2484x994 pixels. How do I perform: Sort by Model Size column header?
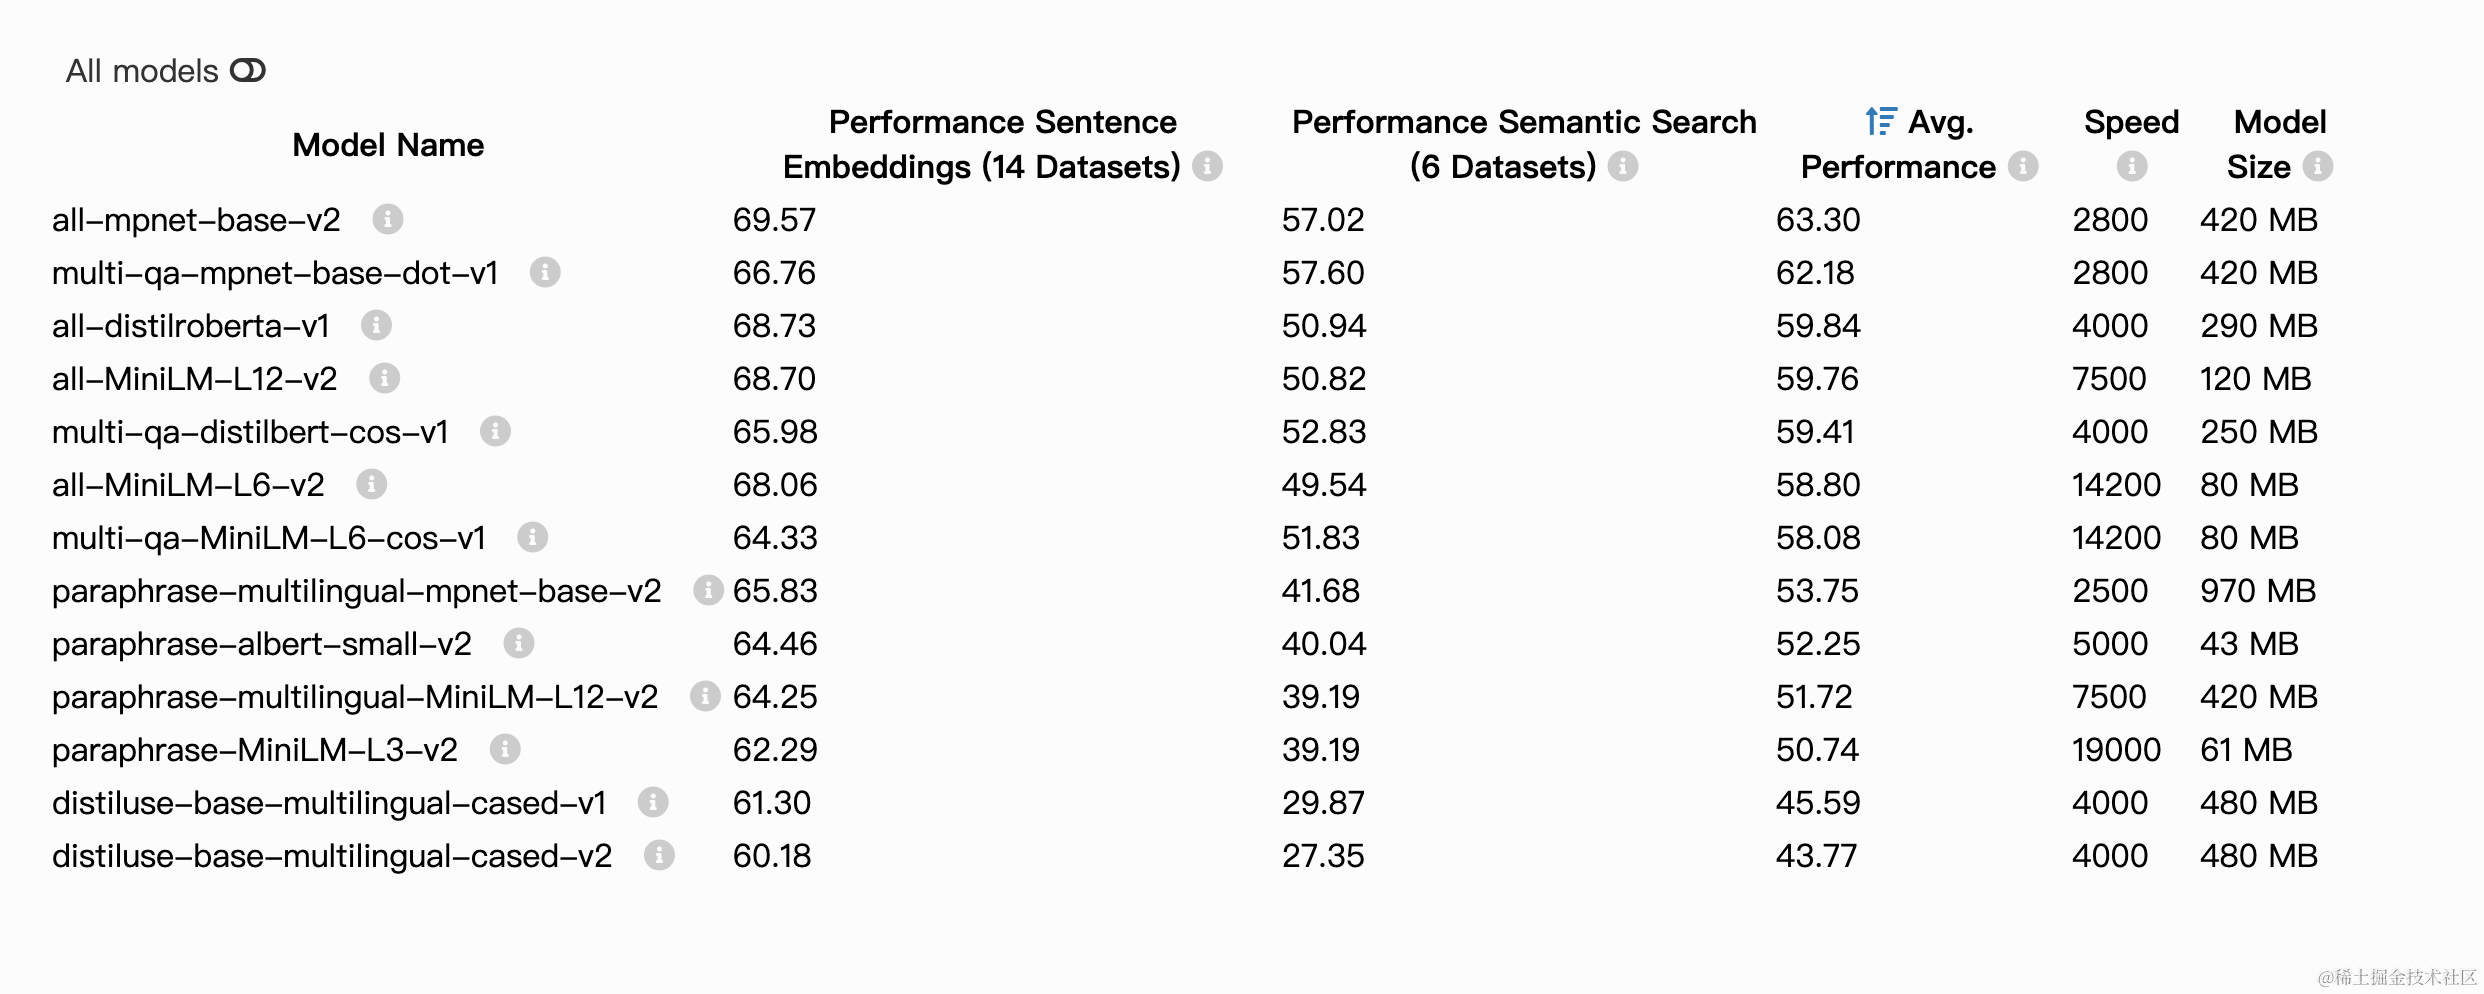click(x=2279, y=123)
